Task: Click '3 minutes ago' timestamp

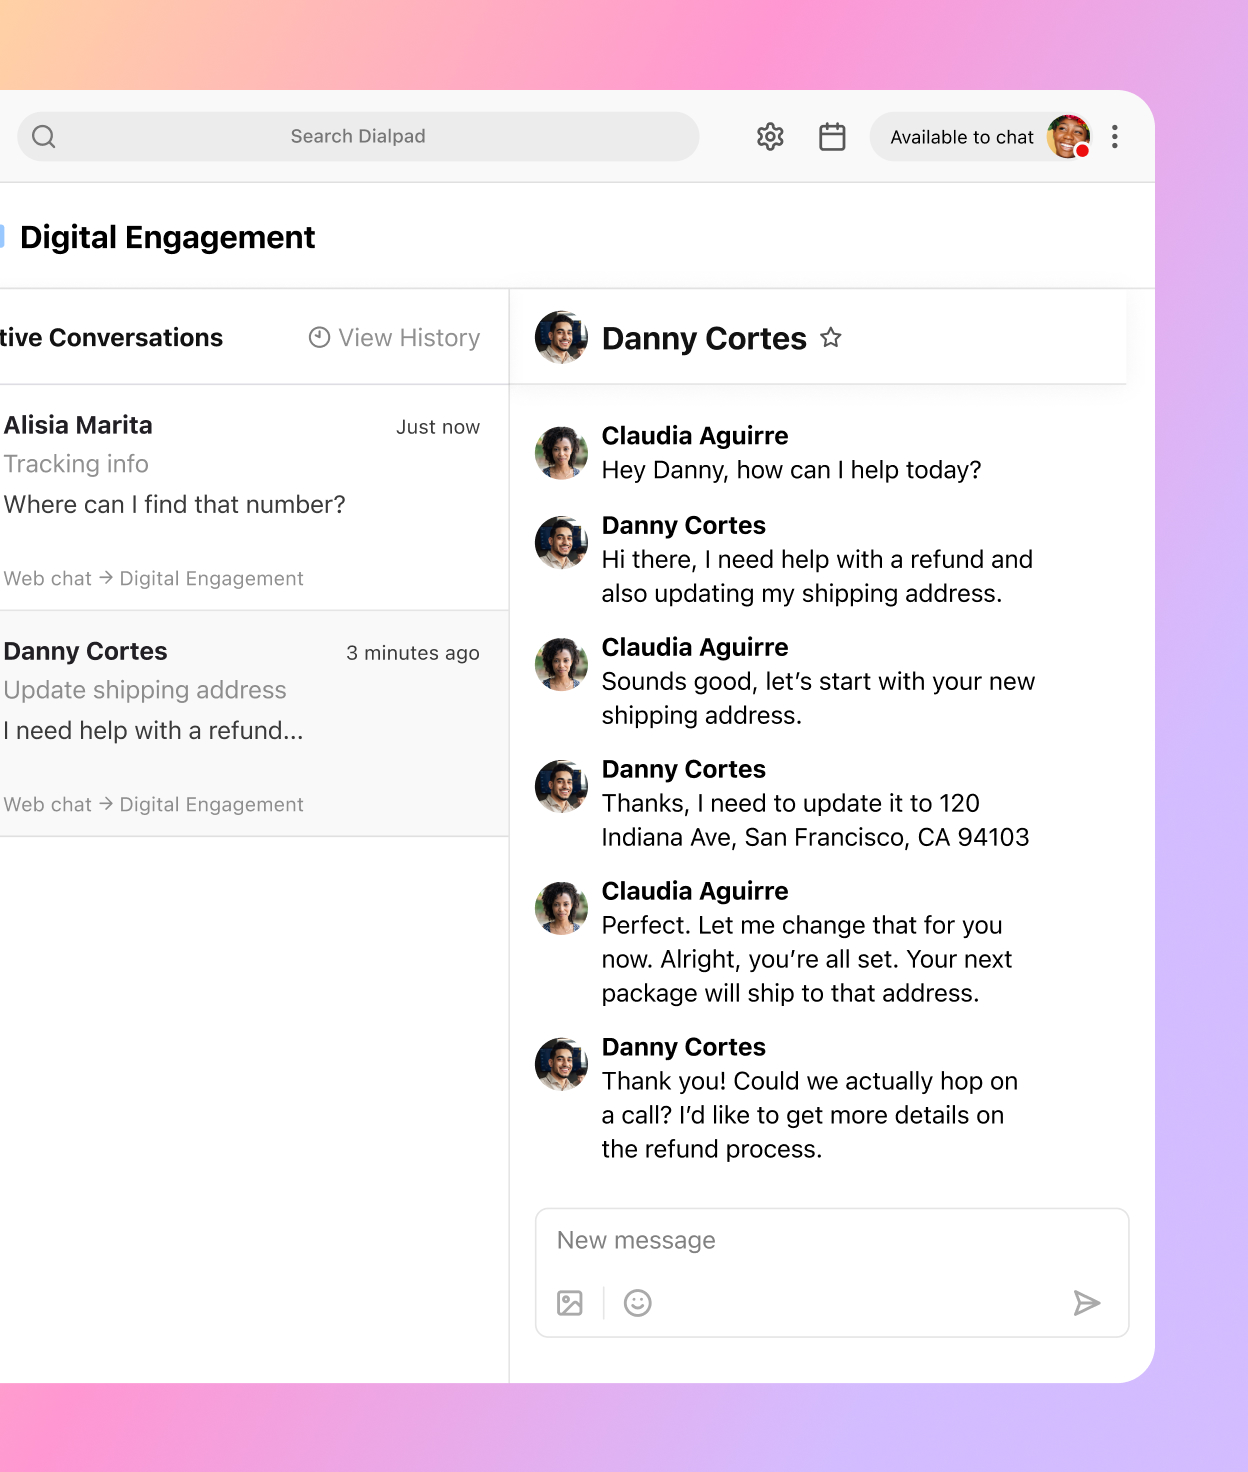Action: (413, 653)
